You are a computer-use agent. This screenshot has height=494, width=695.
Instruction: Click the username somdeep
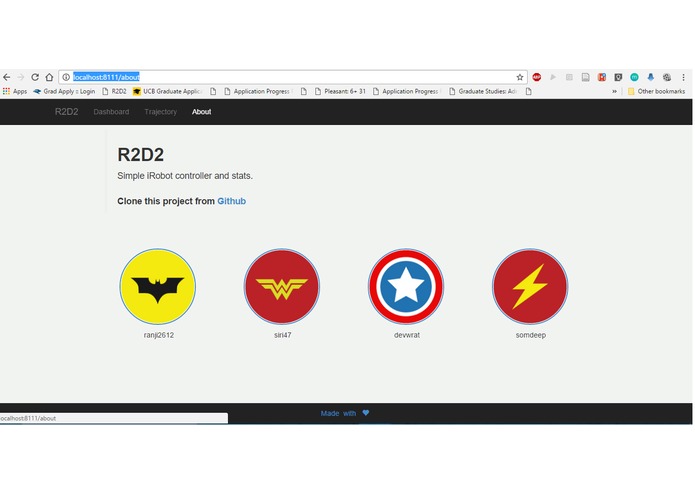pos(531,335)
